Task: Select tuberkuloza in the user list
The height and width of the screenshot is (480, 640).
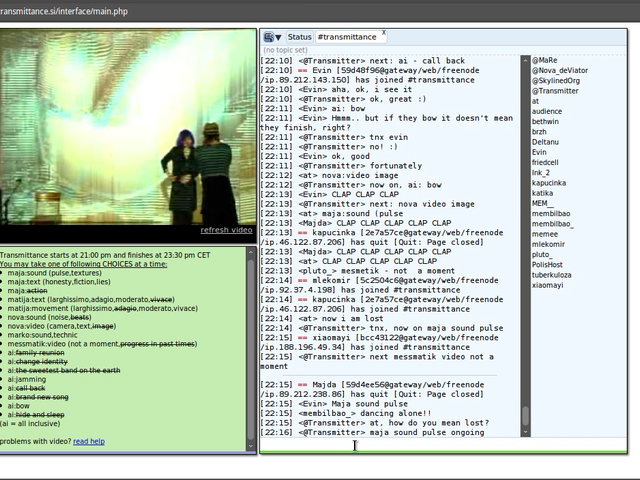Action: click(x=551, y=275)
